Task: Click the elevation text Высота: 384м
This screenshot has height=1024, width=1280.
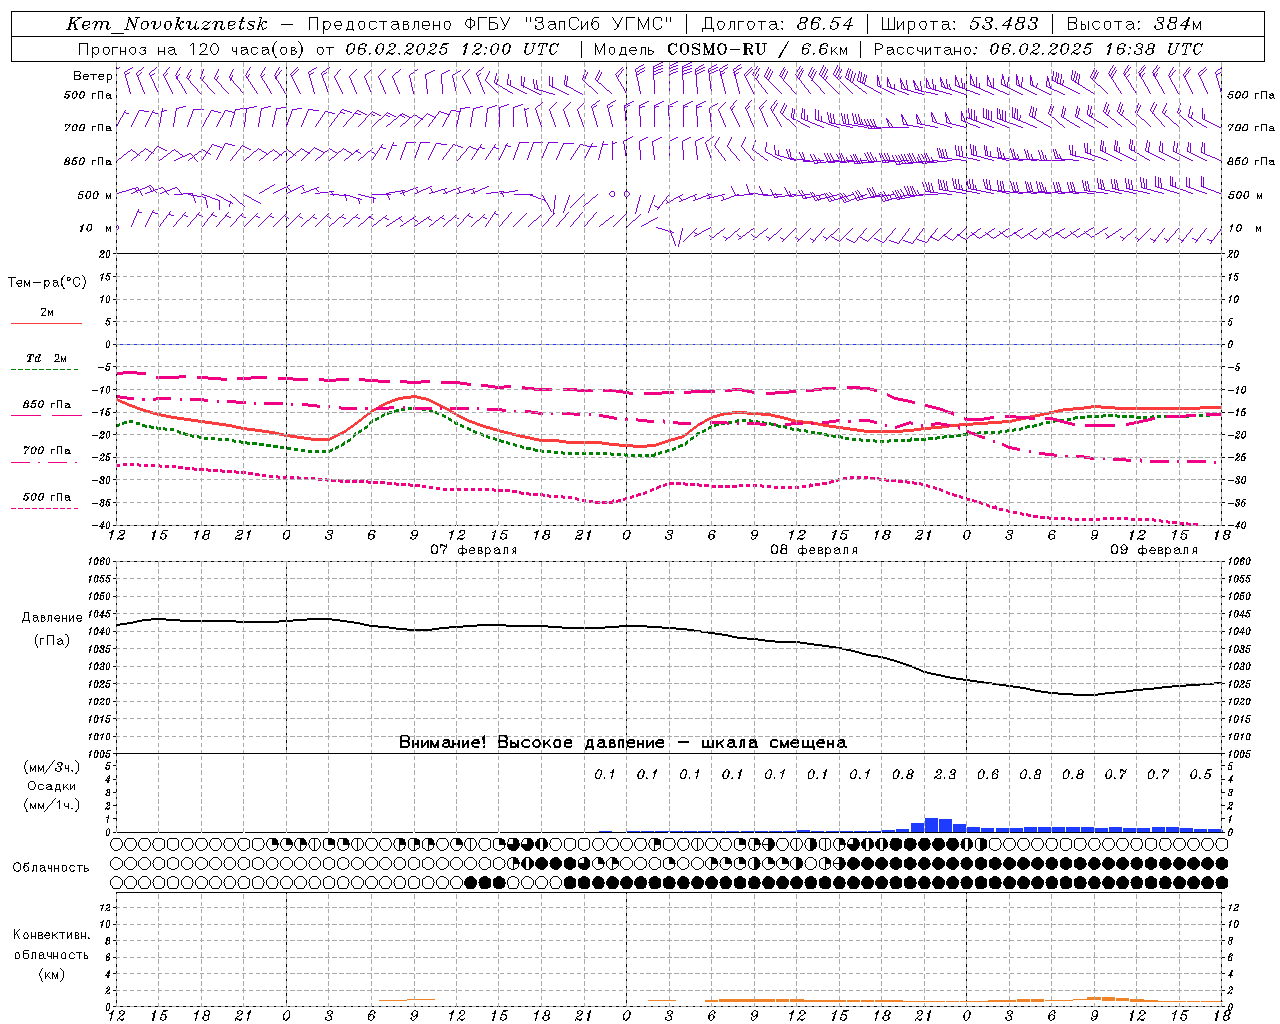Action: (x=1134, y=24)
